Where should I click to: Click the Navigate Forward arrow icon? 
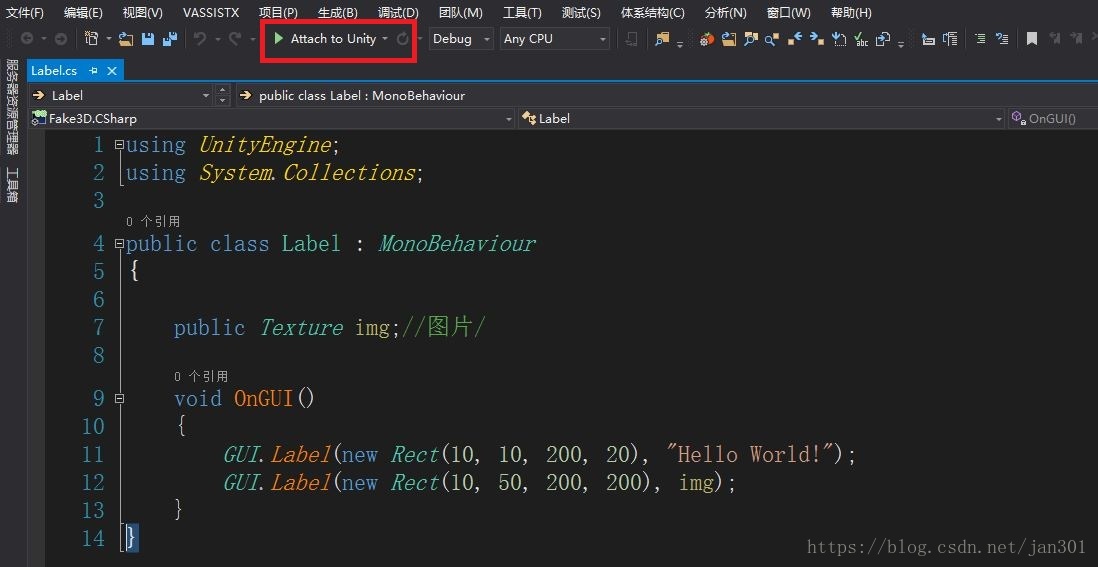tap(61, 39)
